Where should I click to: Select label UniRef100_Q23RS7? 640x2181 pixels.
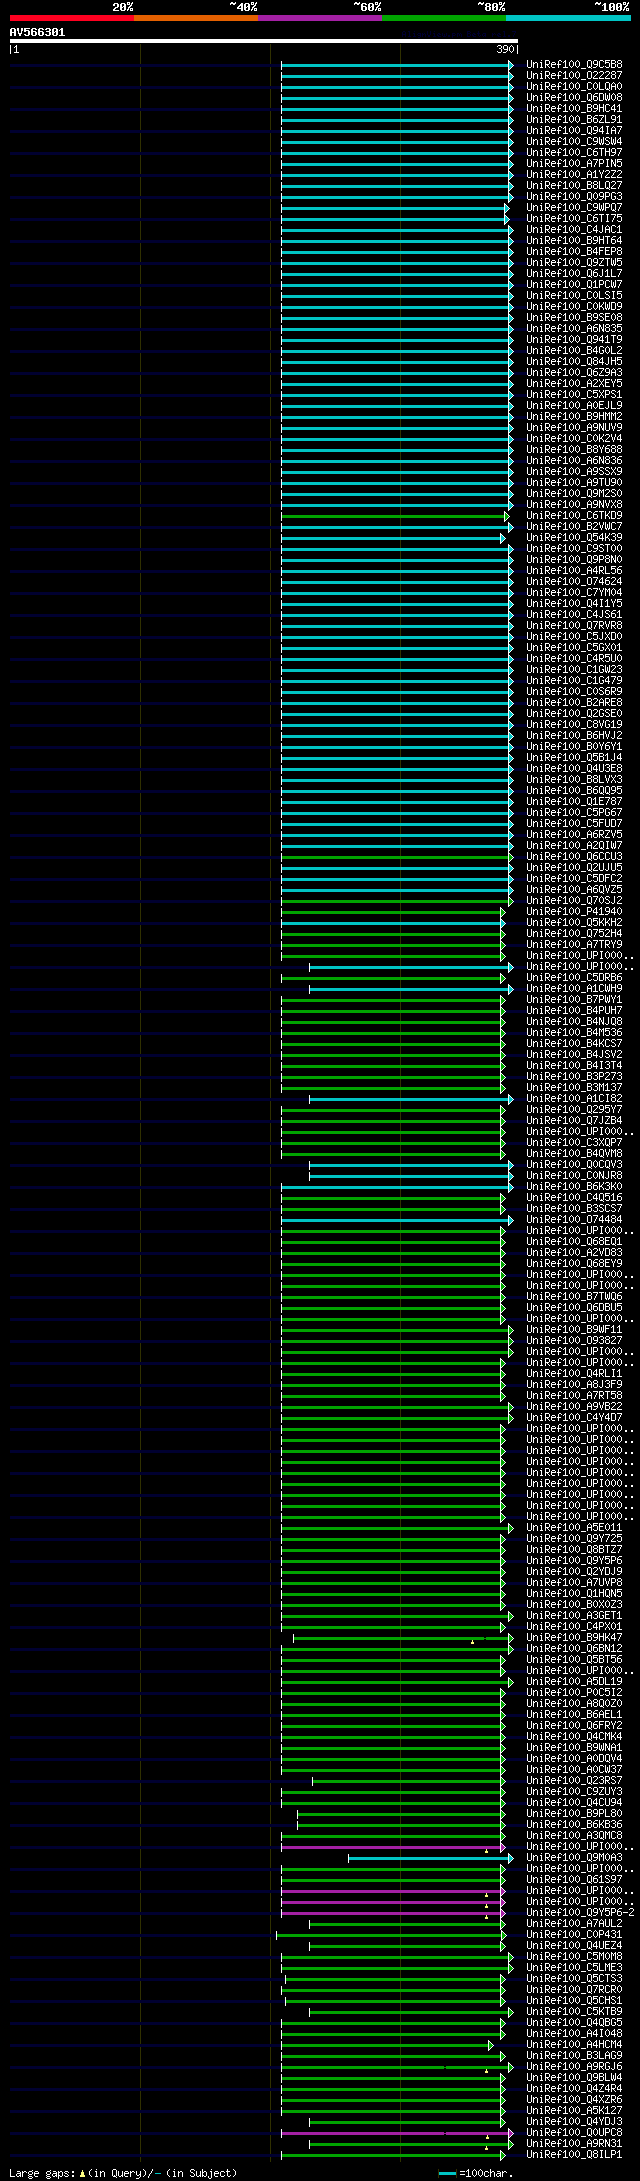[x=574, y=1780]
